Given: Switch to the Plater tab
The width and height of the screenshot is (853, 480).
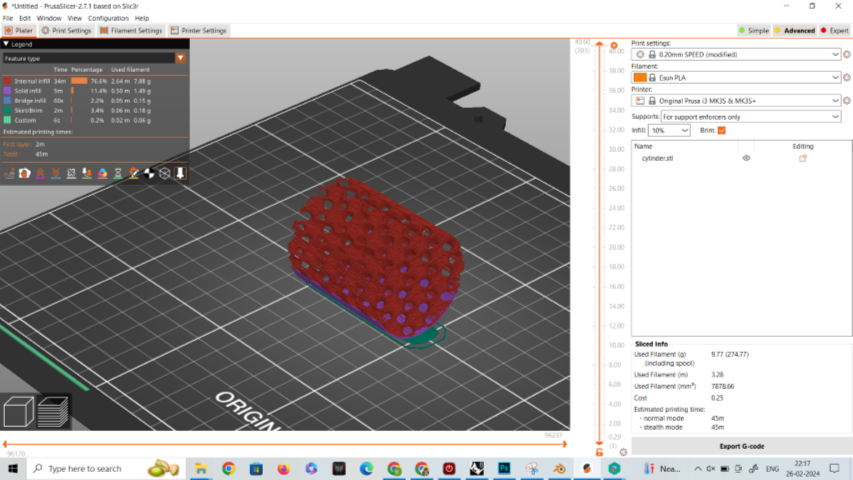Looking at the screenshot, I should pyautogui.click(x=19, y=30).
